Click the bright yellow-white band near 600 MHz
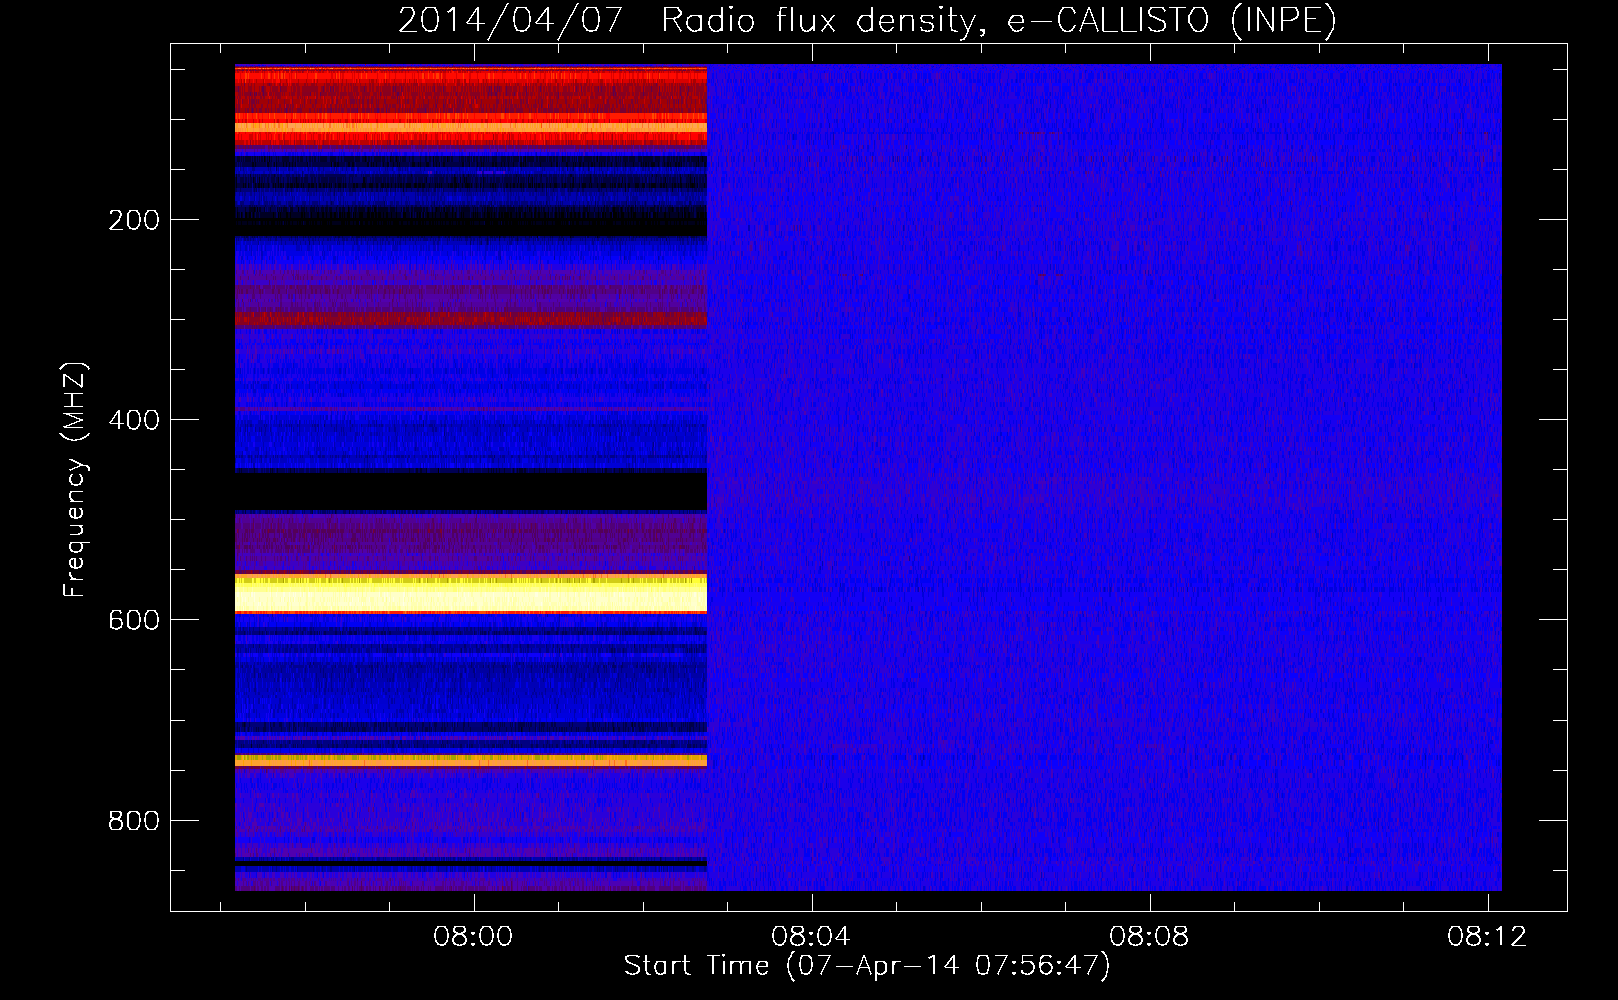 [x=471, y=593]
